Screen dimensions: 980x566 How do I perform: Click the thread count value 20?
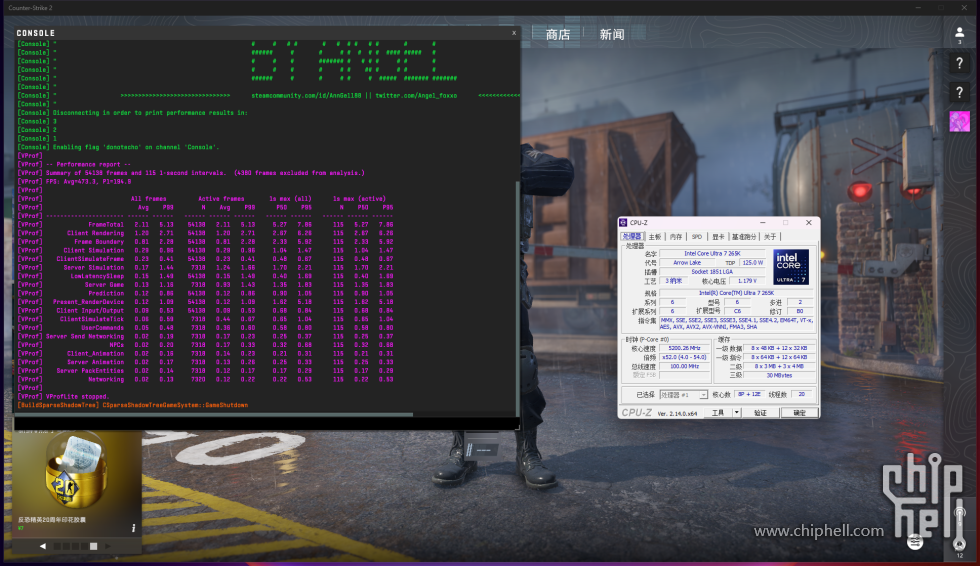coord(801,394)
